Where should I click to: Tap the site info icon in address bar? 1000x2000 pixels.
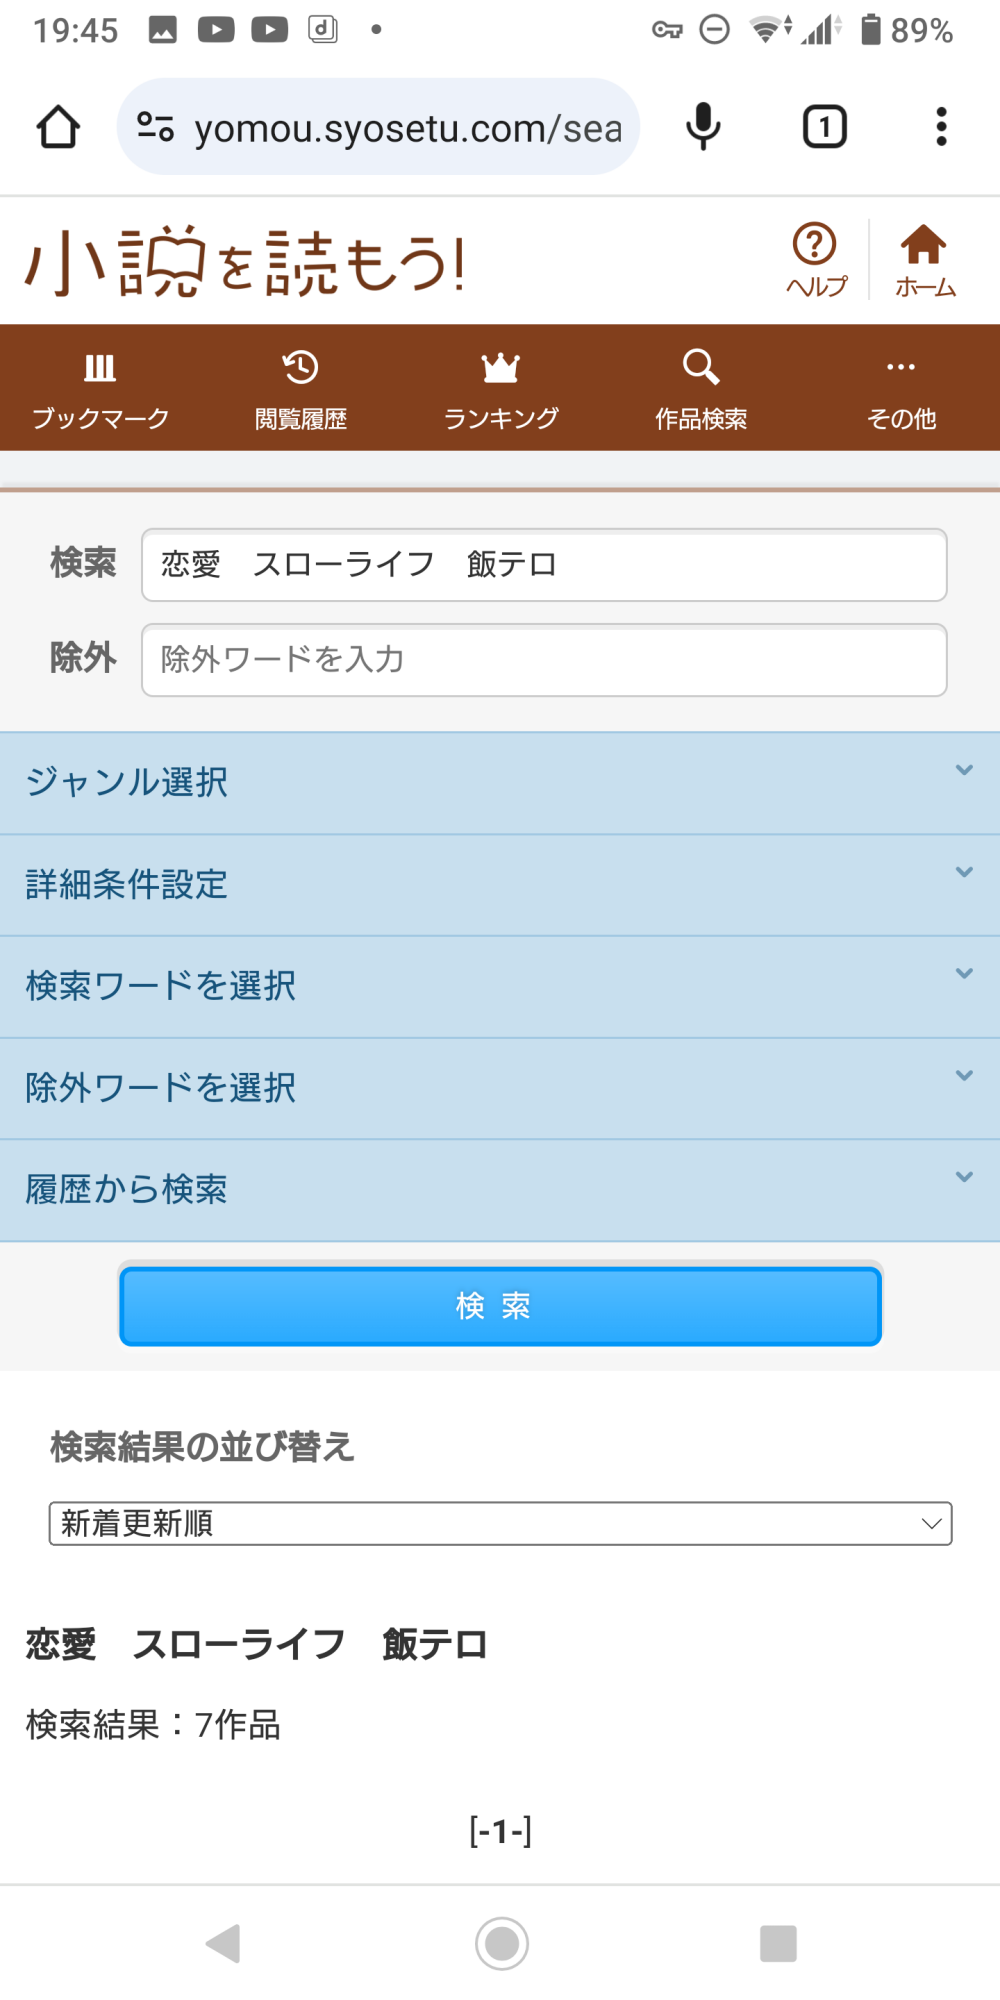pyautogui.click(x=156, y=127)
